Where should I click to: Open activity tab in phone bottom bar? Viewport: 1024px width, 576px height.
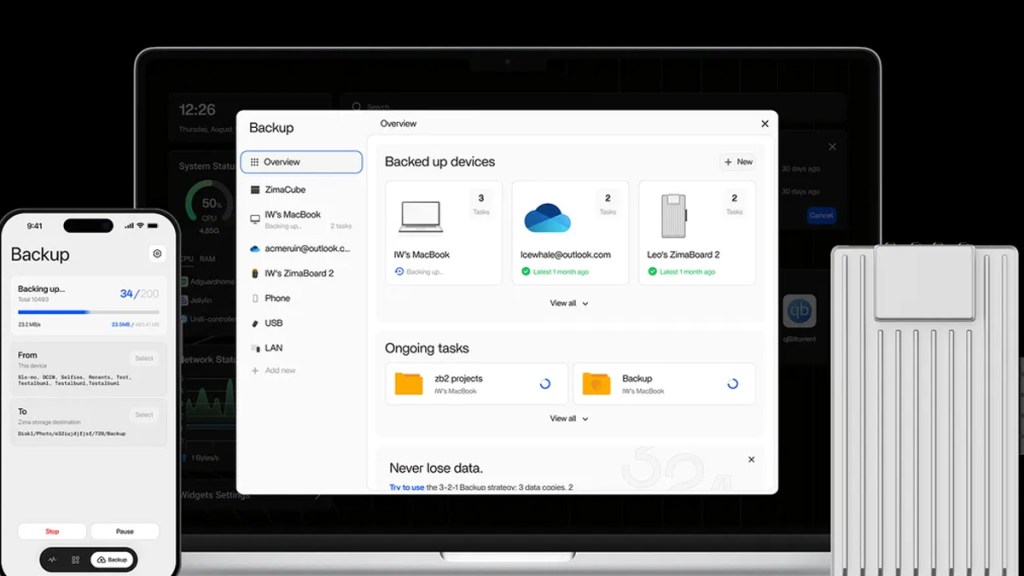pyautogui.click(x=52, y=560)
